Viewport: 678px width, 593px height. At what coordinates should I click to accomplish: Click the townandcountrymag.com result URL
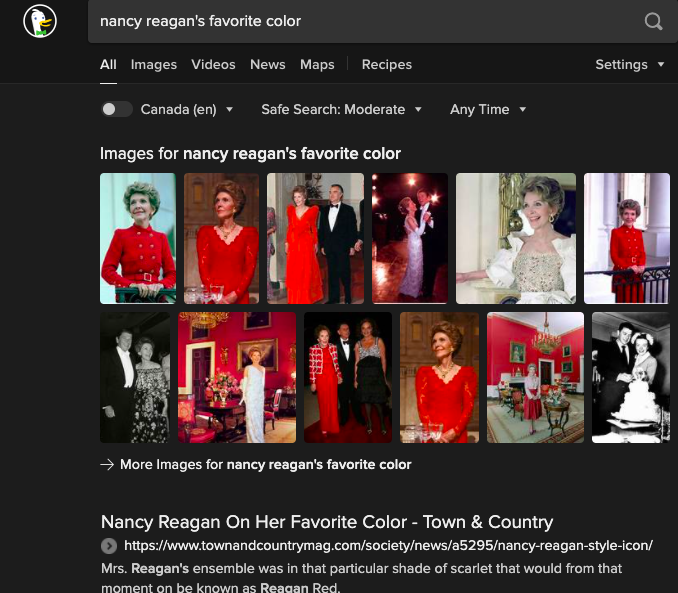tap(388, 546)
